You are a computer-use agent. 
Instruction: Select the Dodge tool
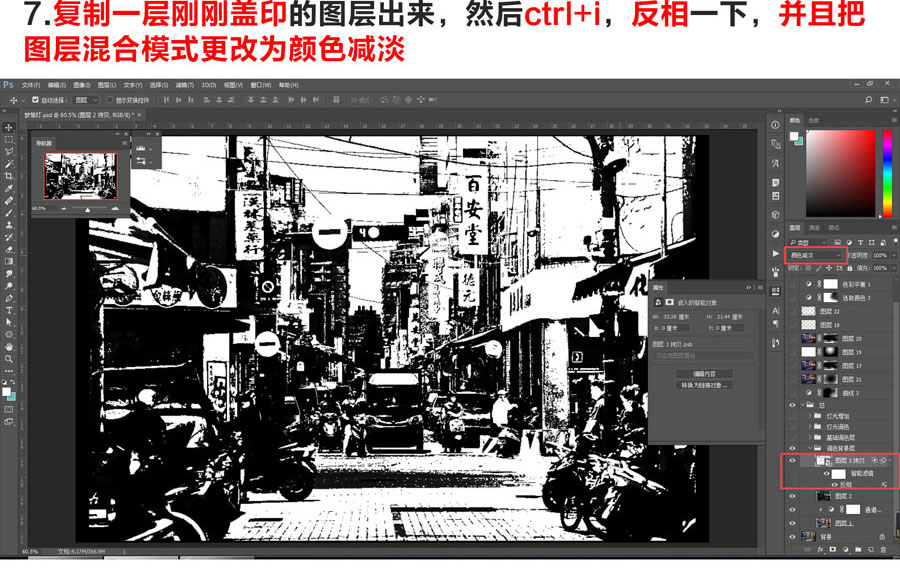9,285
